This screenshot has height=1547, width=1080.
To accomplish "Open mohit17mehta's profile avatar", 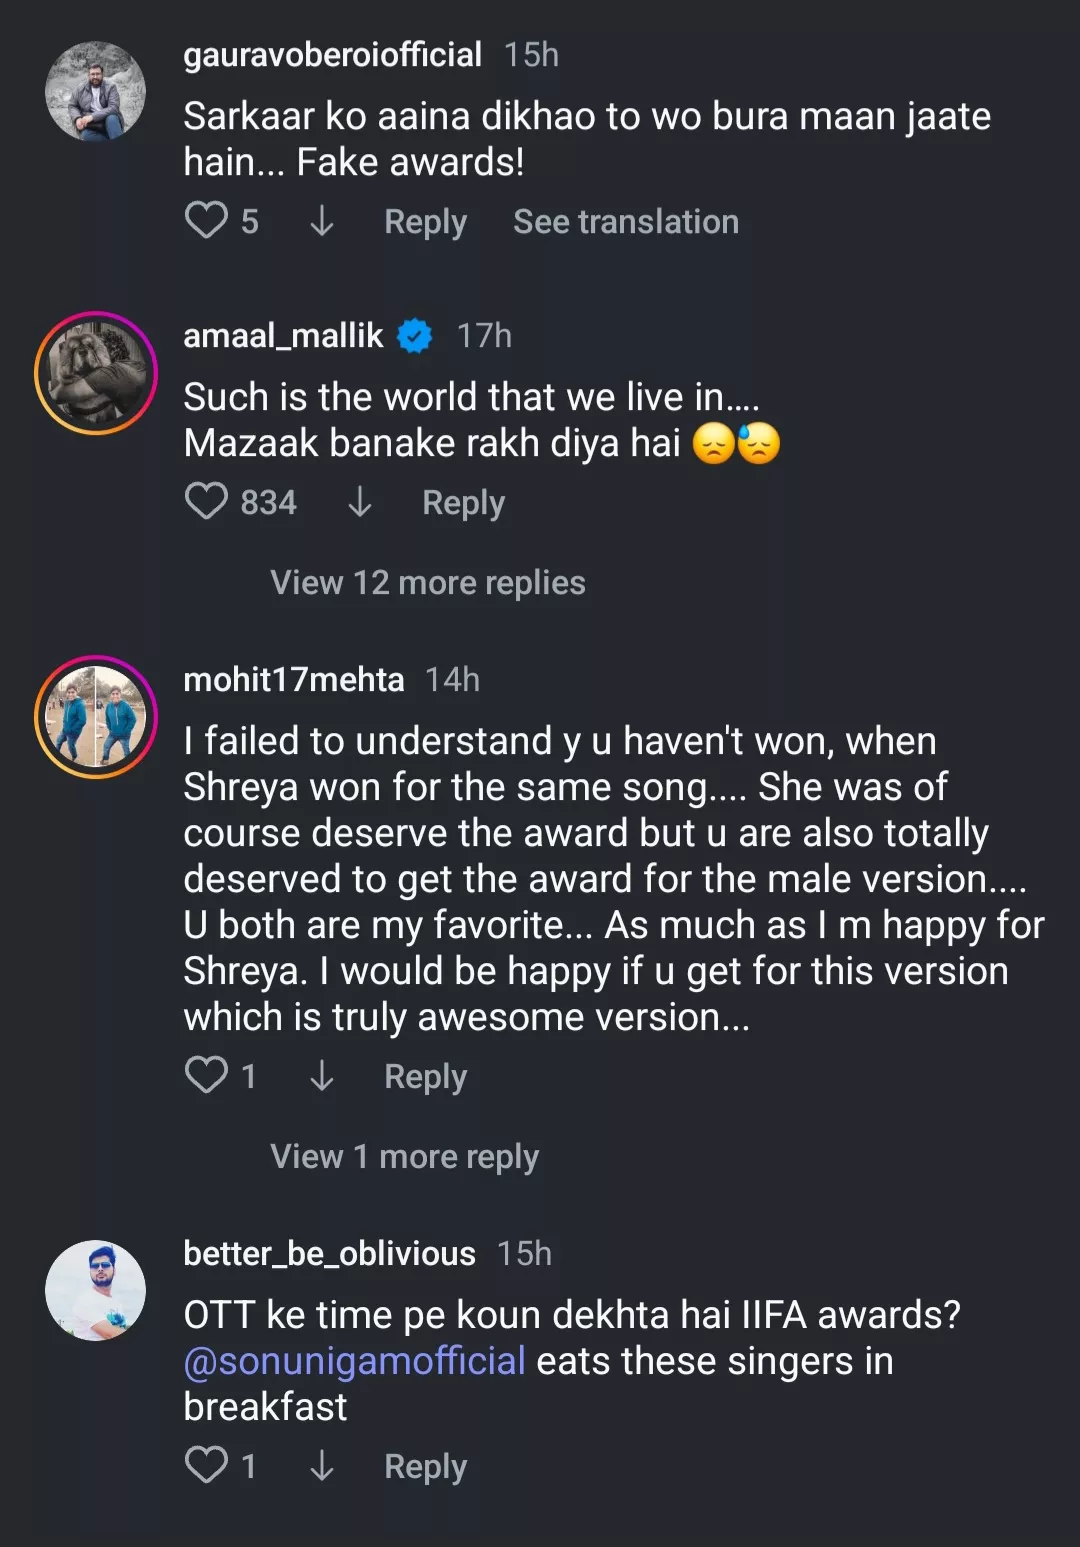I will click(96, 717).
